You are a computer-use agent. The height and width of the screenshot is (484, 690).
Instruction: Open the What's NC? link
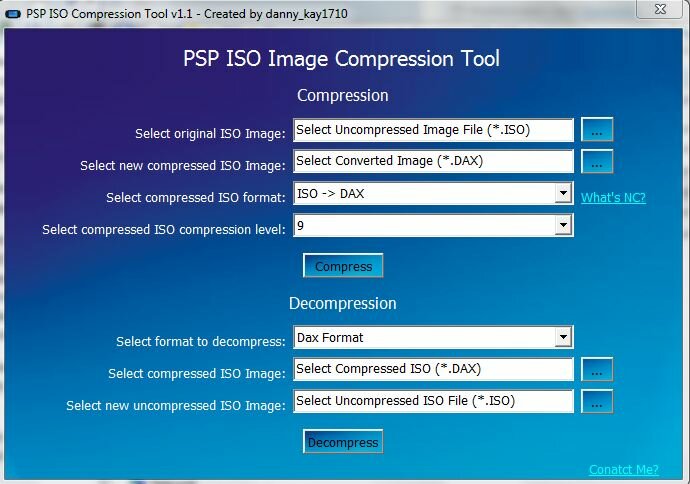613,198
